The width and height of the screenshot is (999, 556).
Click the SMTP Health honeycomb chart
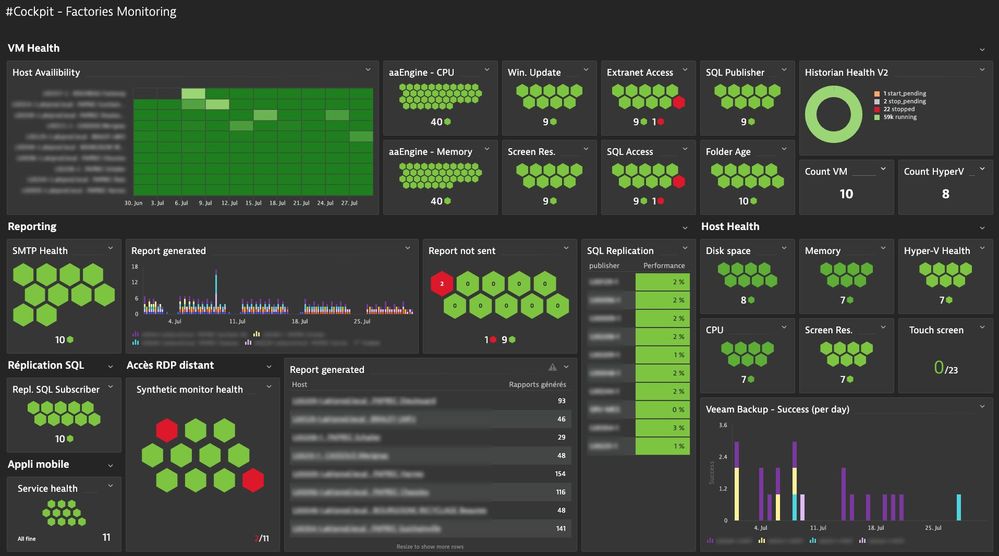(63, 295)
